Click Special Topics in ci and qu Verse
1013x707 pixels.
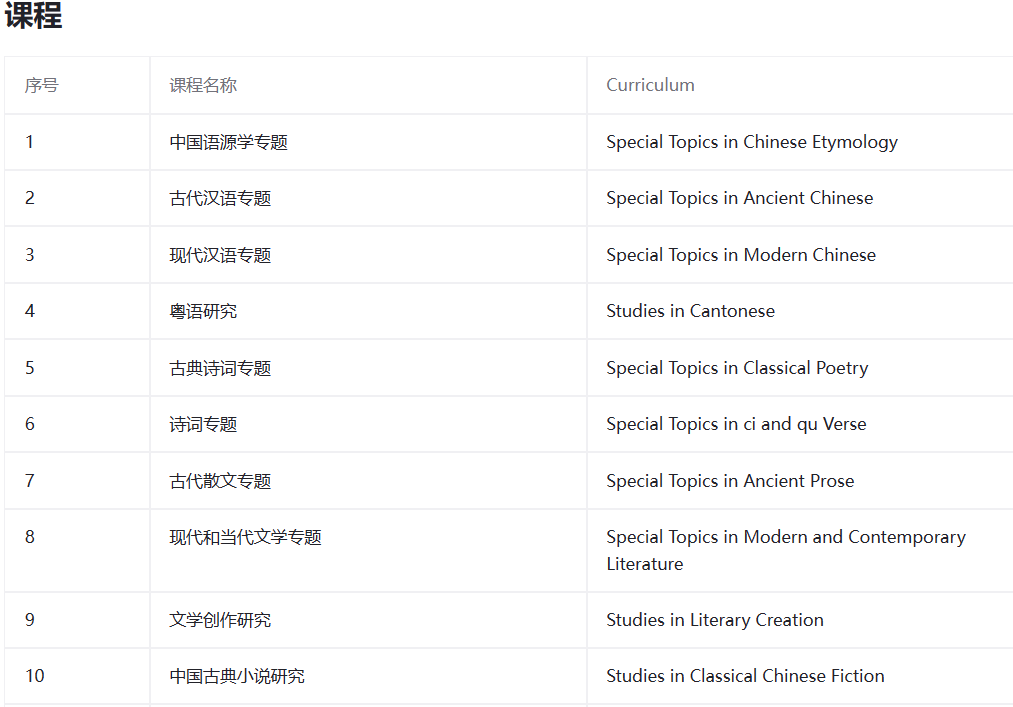[x=736, y=424]
